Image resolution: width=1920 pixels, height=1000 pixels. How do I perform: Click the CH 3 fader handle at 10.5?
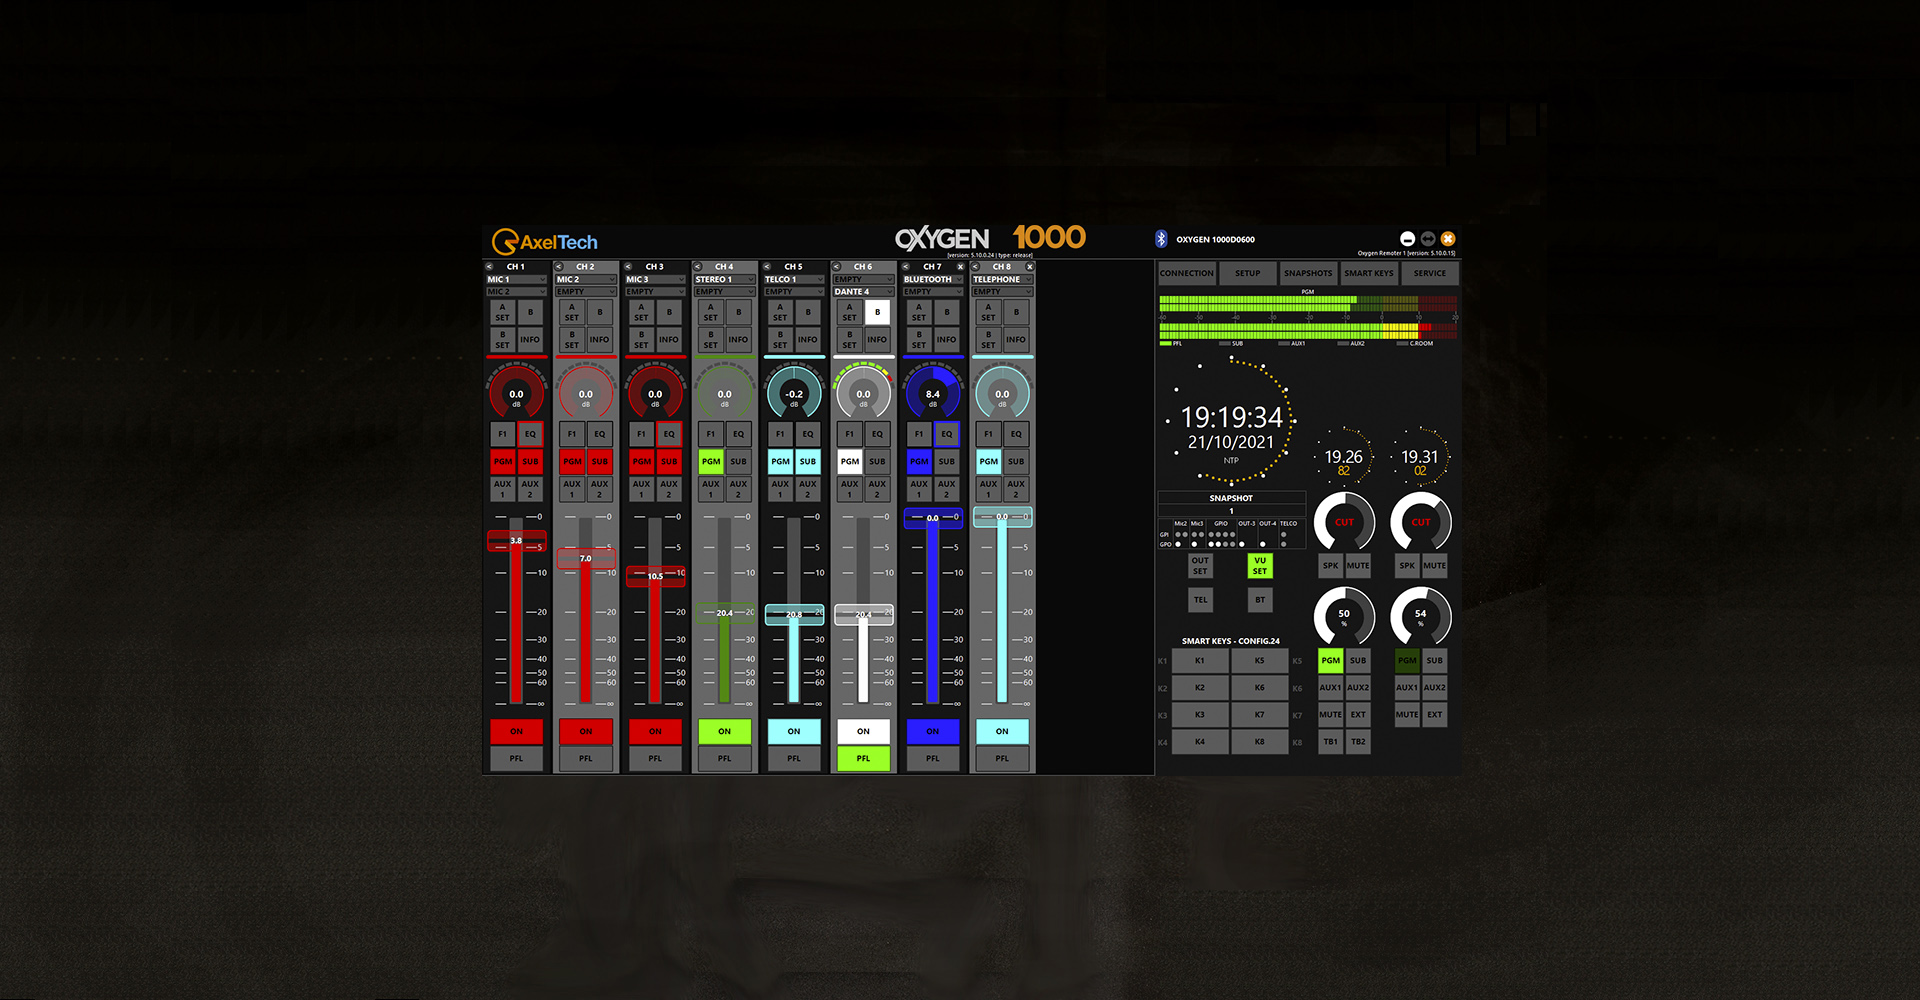[655, 576]
